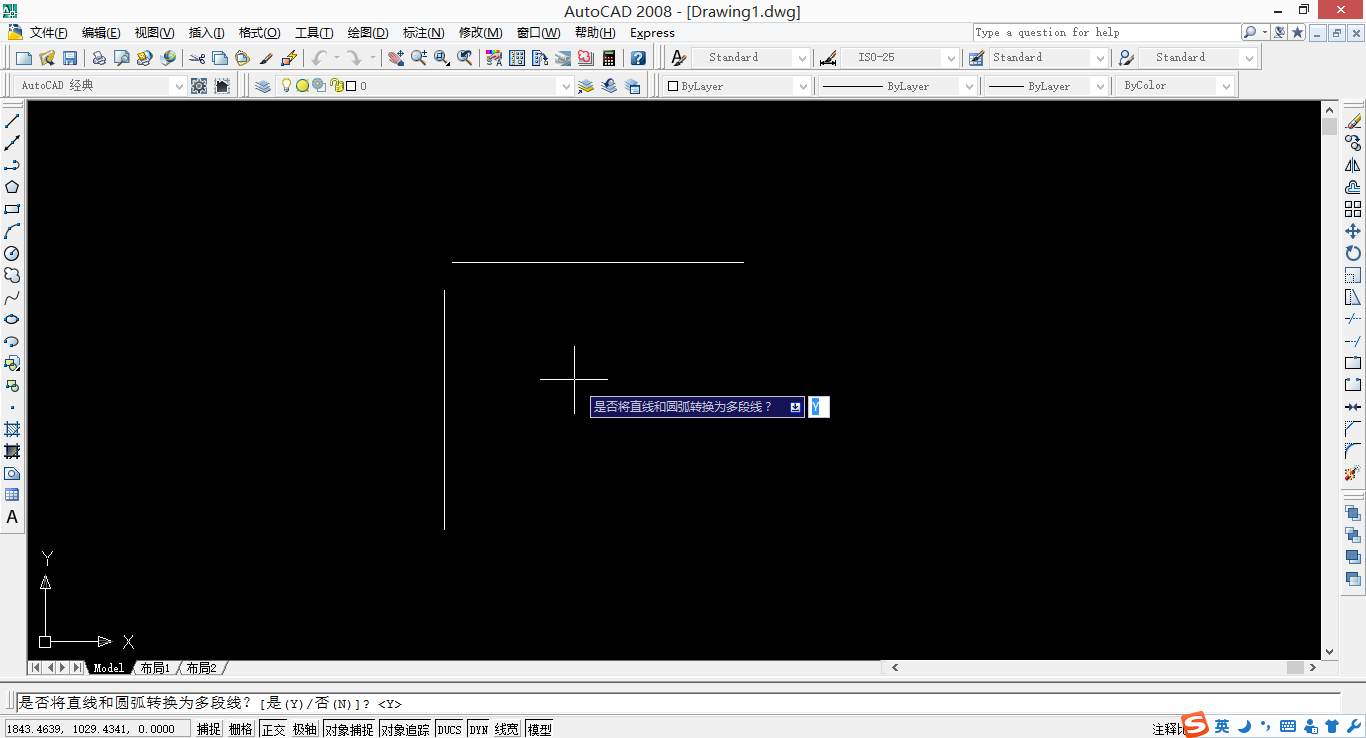Viewport: 1366px width, 738px height.
Task: Open the Help question mark icon
Action: coord(638,58)
